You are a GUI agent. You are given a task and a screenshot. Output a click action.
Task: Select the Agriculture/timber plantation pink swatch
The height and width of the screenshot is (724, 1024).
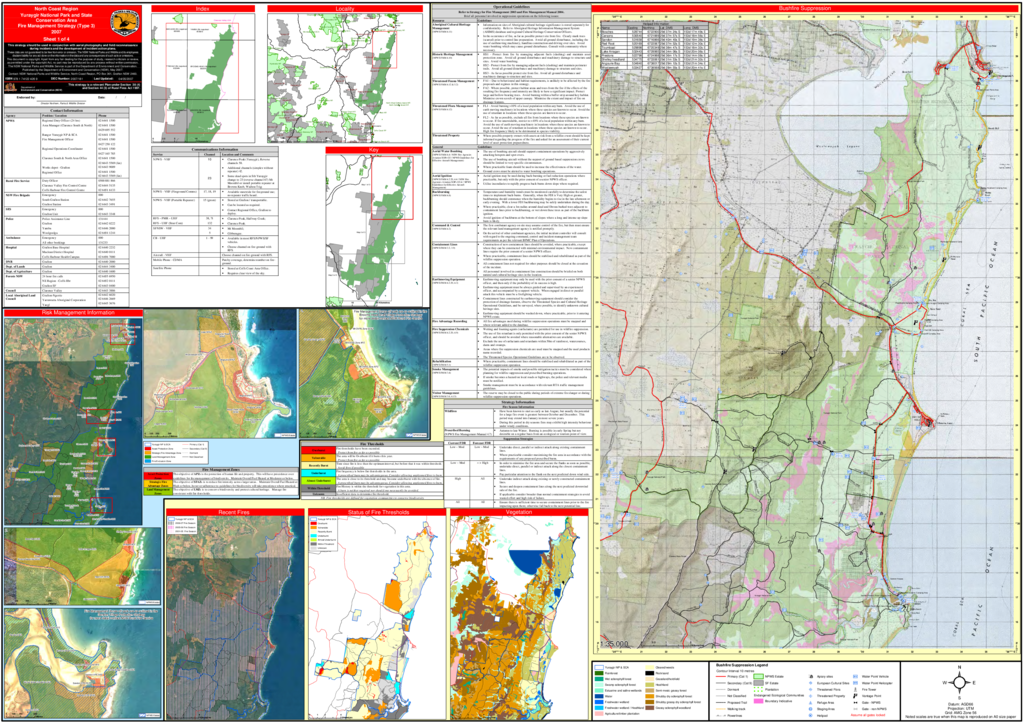click(x=599, y=715)
